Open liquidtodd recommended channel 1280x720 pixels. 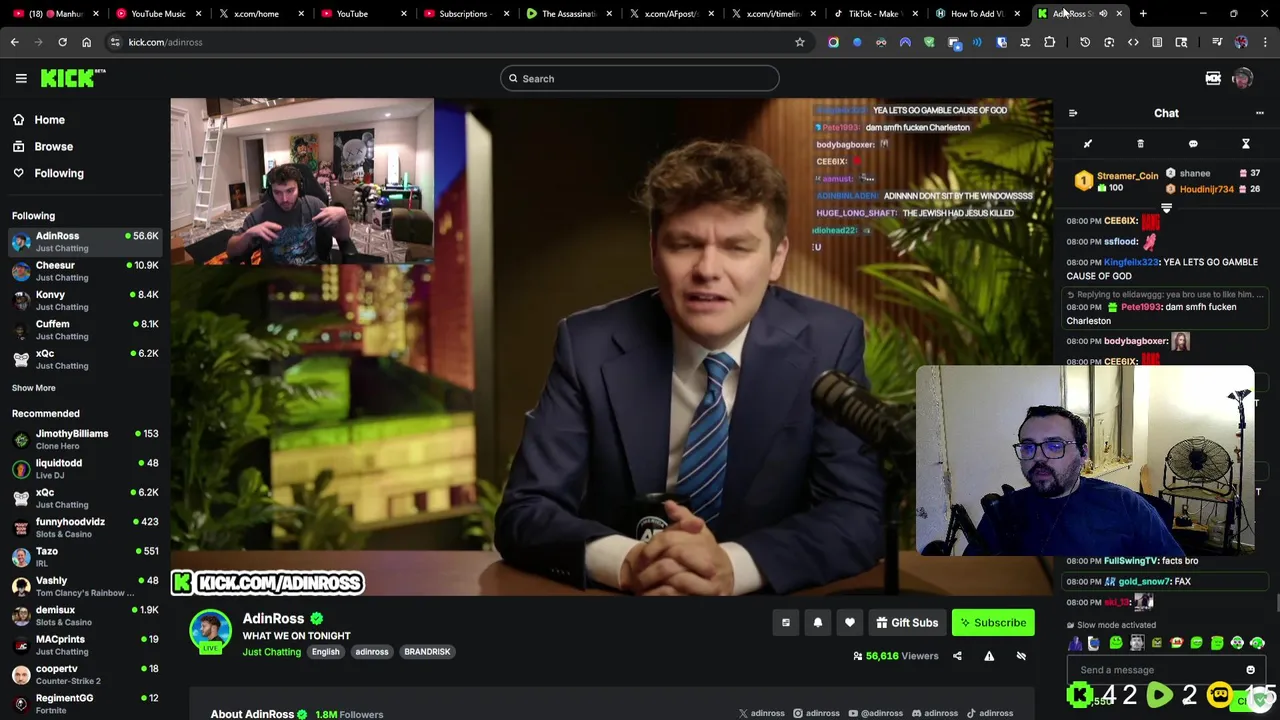coord(85,468)
